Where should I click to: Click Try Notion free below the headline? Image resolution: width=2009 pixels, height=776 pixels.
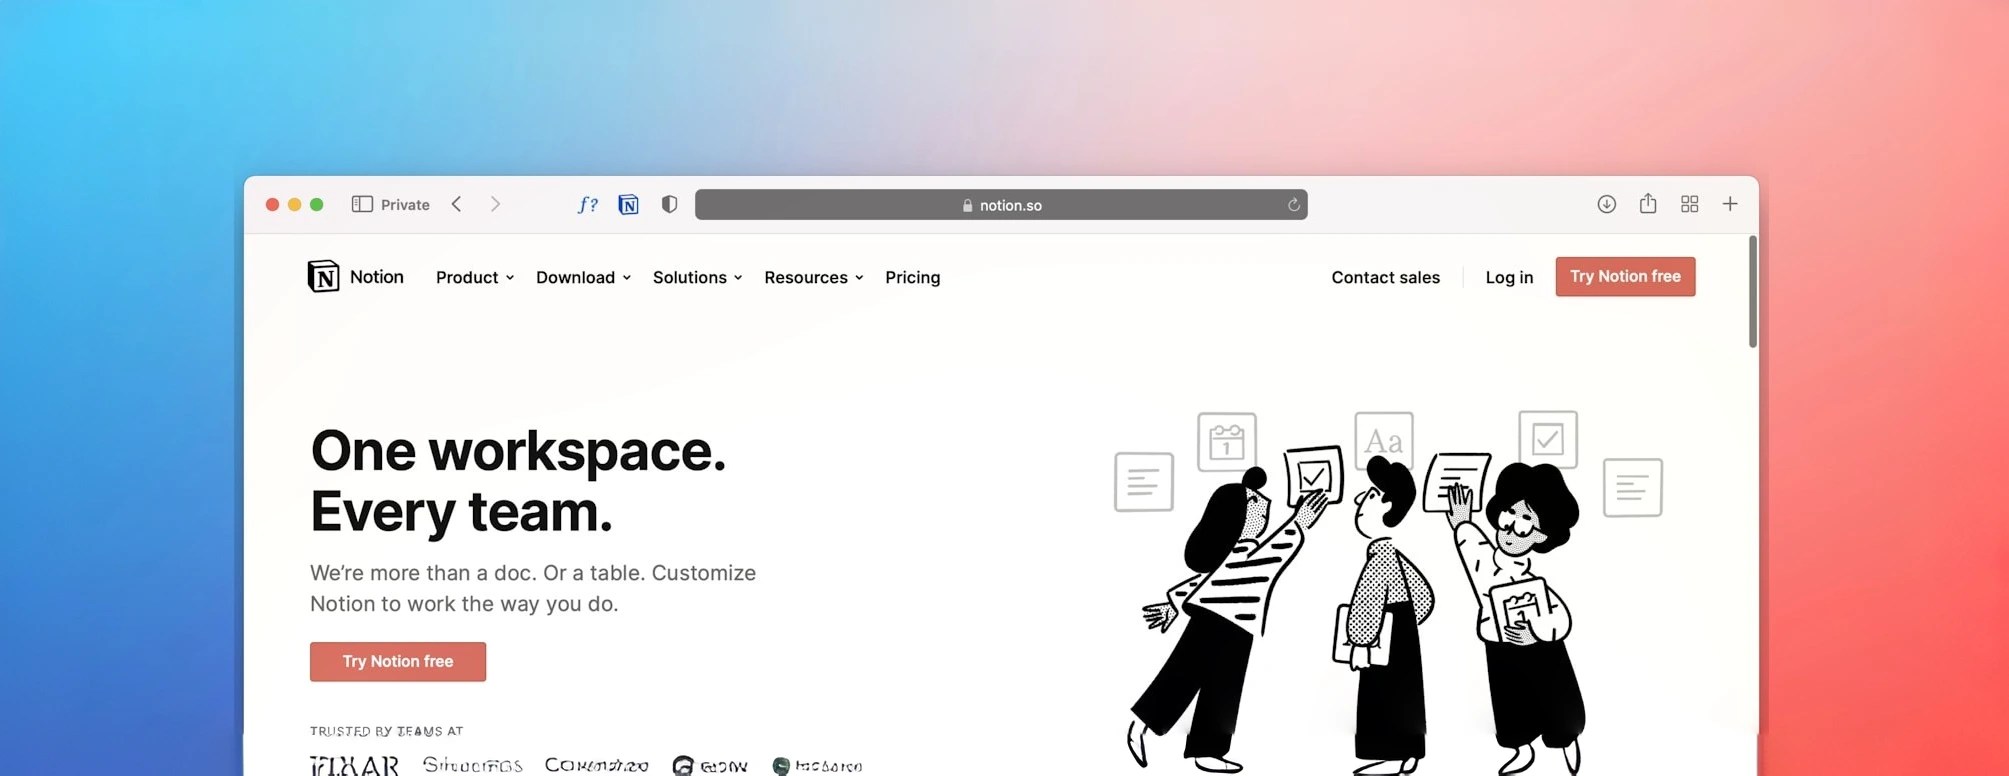pos(398,661)
